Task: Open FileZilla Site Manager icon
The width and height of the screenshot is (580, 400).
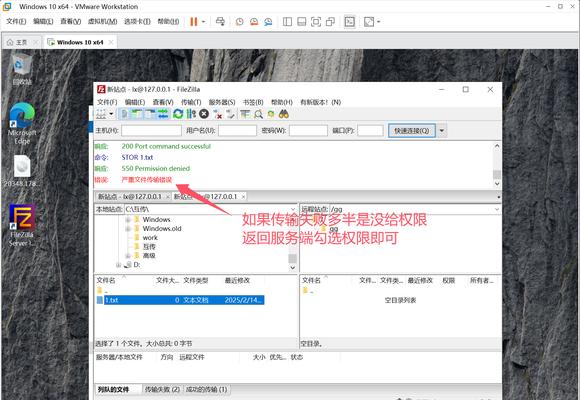Action: (x=101, y=114)
